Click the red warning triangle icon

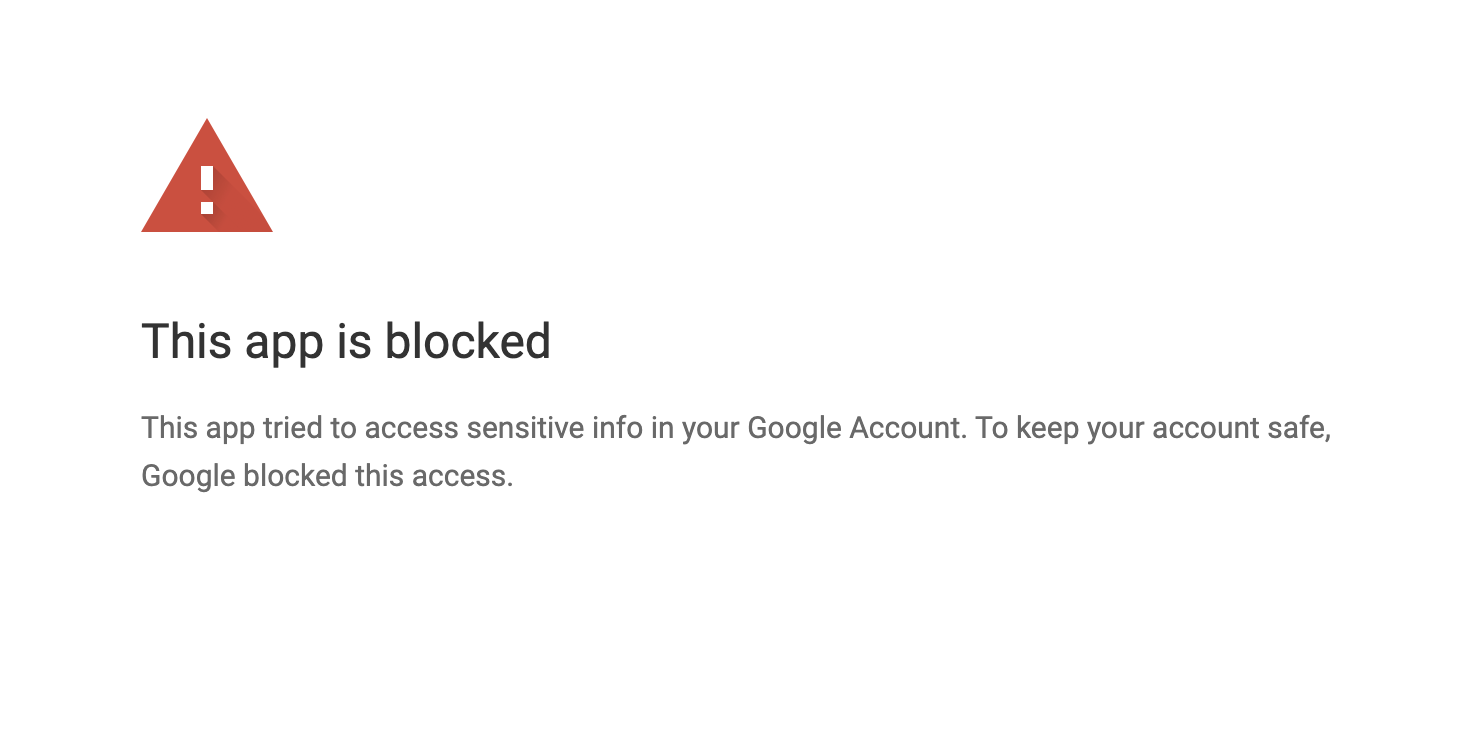click(x=207, y=176)
